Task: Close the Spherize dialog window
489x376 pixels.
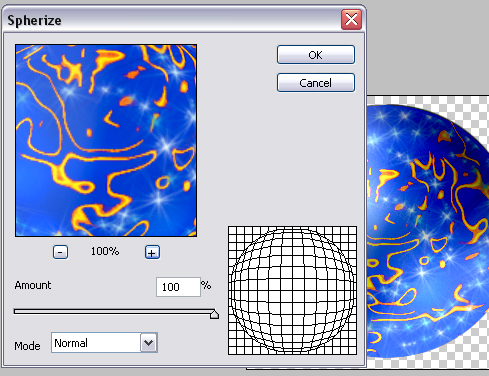Action: point(351,20)
